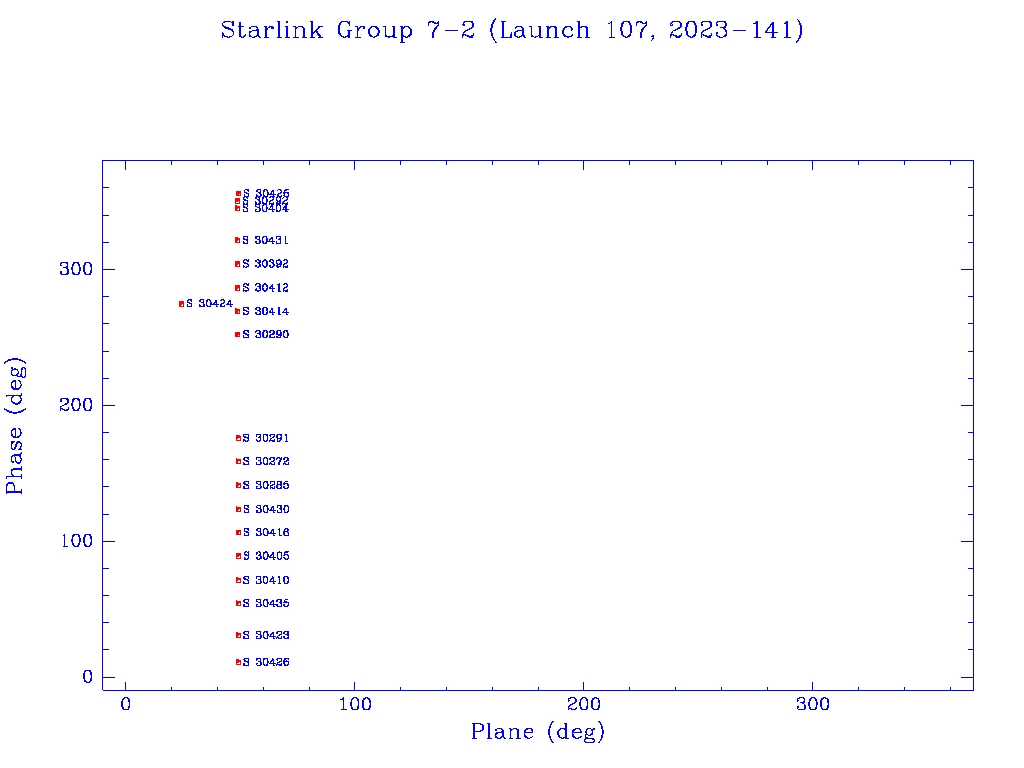Pick the "0" tick on the Phase axis

88,677
